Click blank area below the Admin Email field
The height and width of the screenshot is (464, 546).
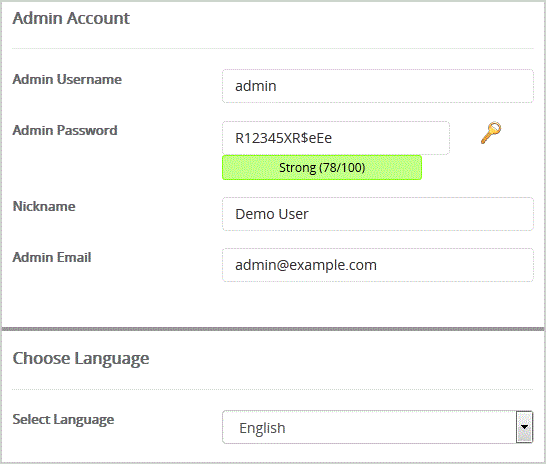pyautogui.click(x=378, y=303)
